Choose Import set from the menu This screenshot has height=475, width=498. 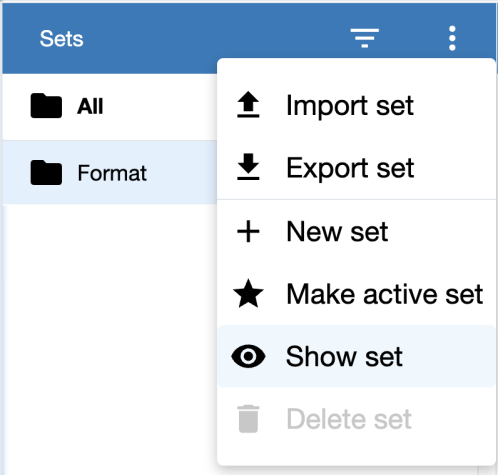(x=356, y=105)
